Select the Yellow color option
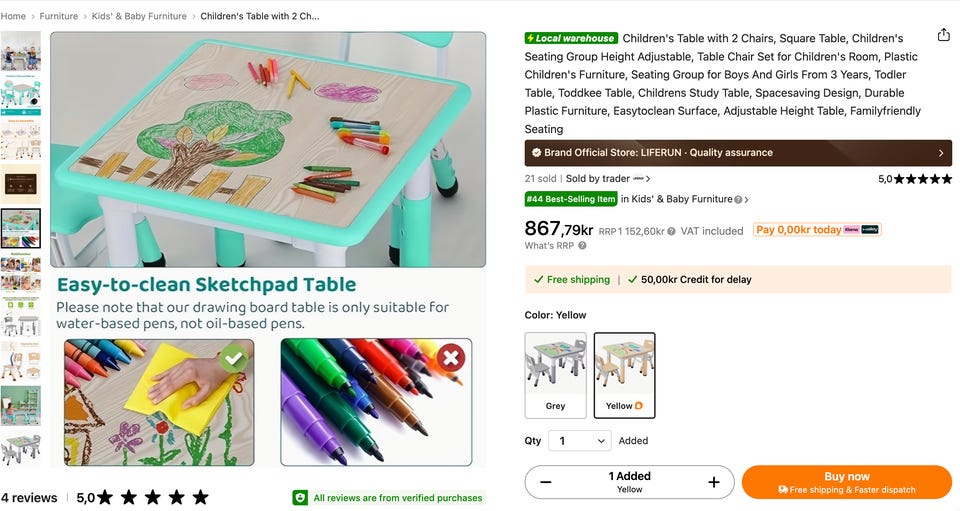The image size is (960, 511). point(625,375)
